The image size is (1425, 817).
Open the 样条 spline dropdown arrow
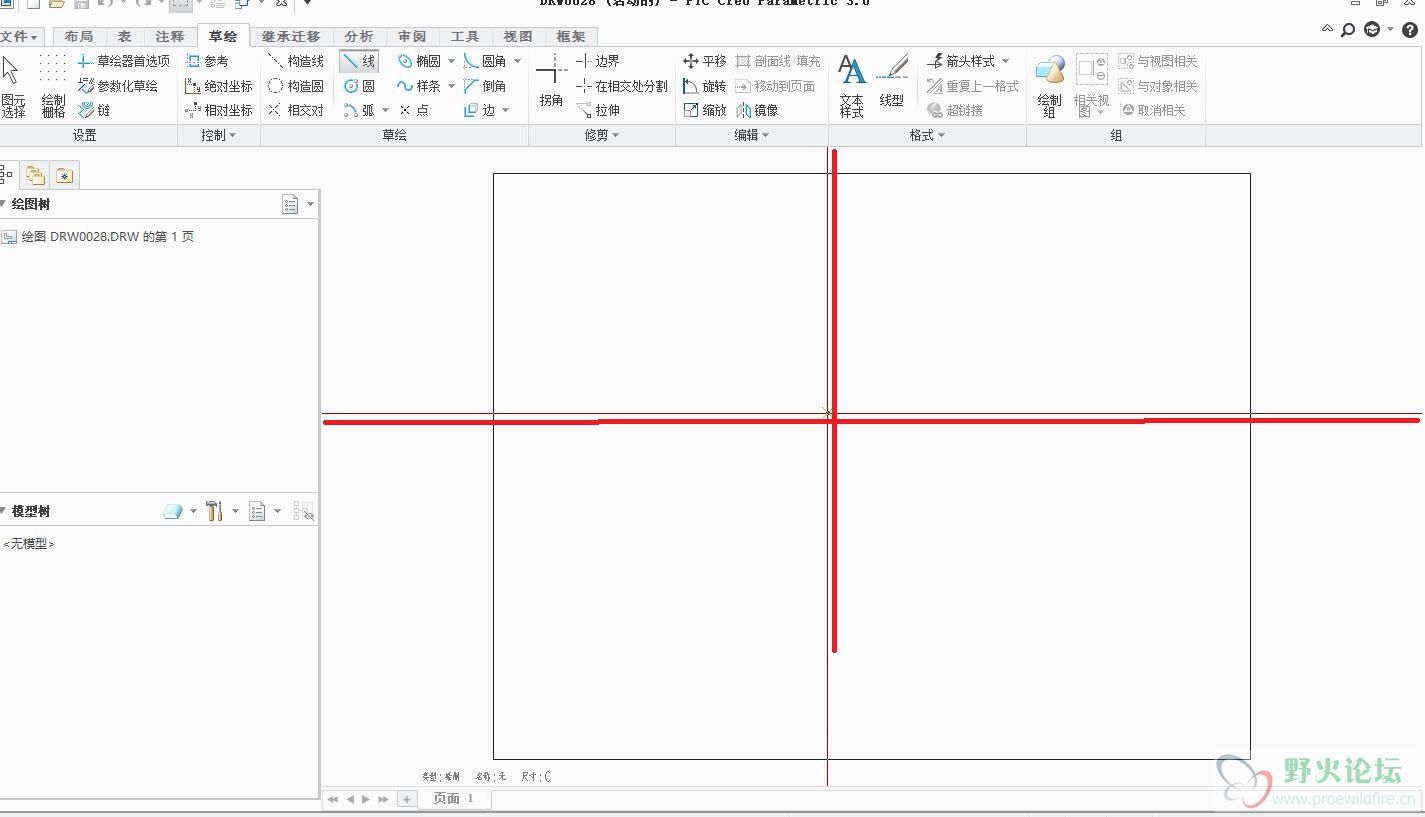point(451,86)
